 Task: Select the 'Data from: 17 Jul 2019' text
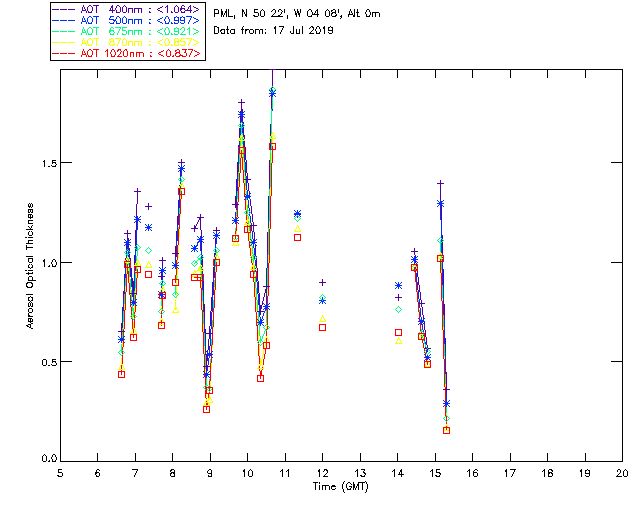click(273, 31)
